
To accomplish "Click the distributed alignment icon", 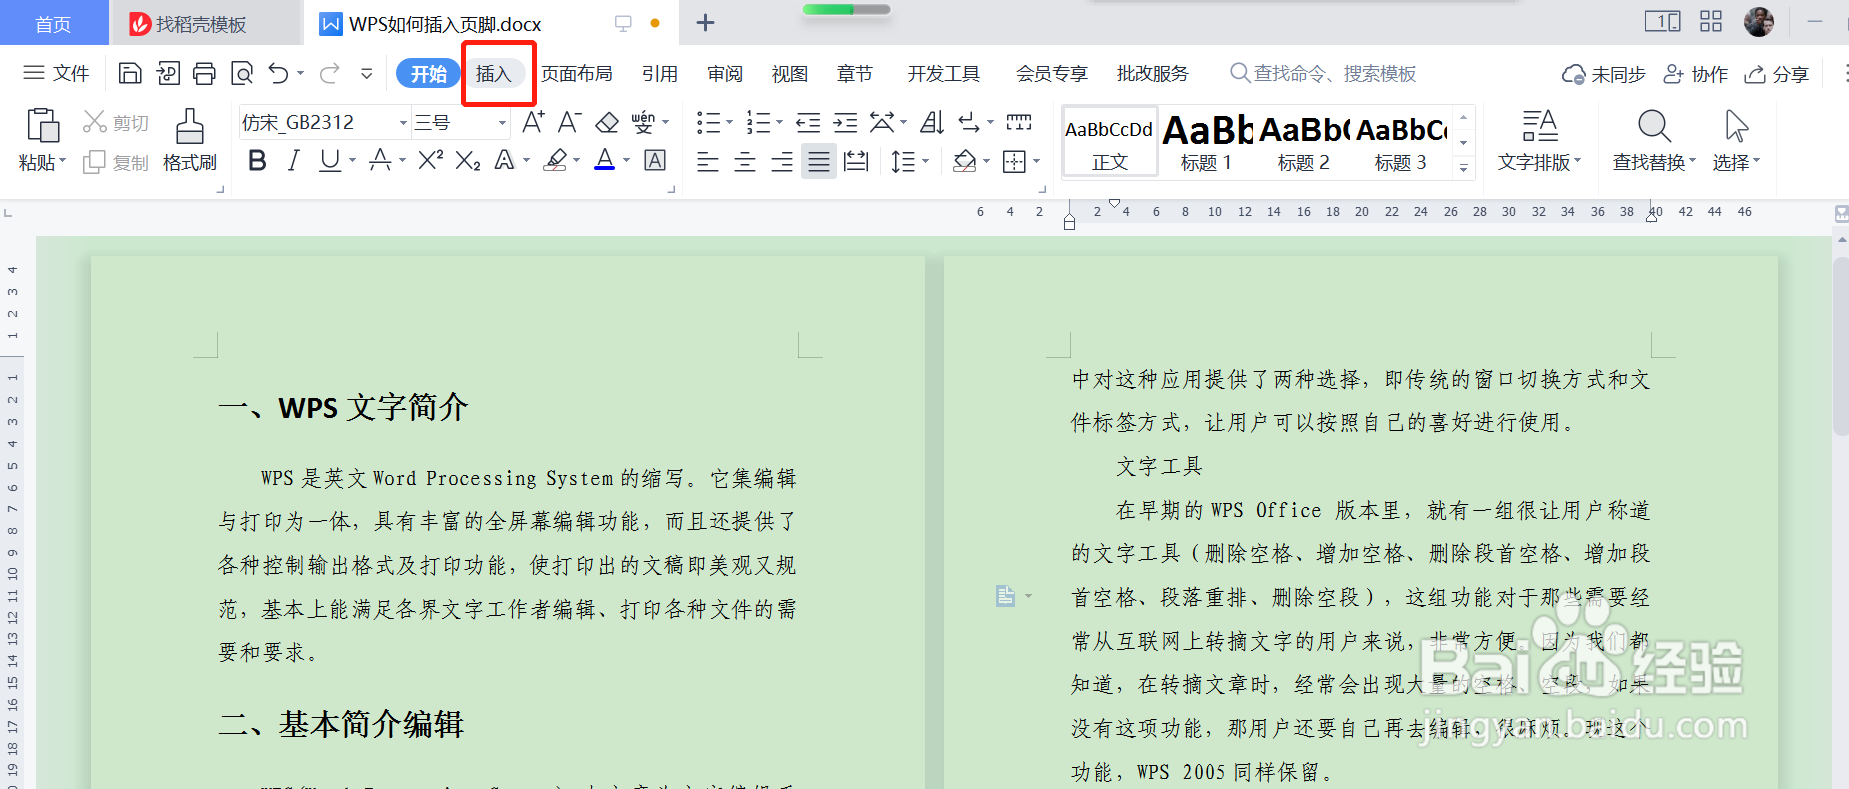I will point(856,161).
